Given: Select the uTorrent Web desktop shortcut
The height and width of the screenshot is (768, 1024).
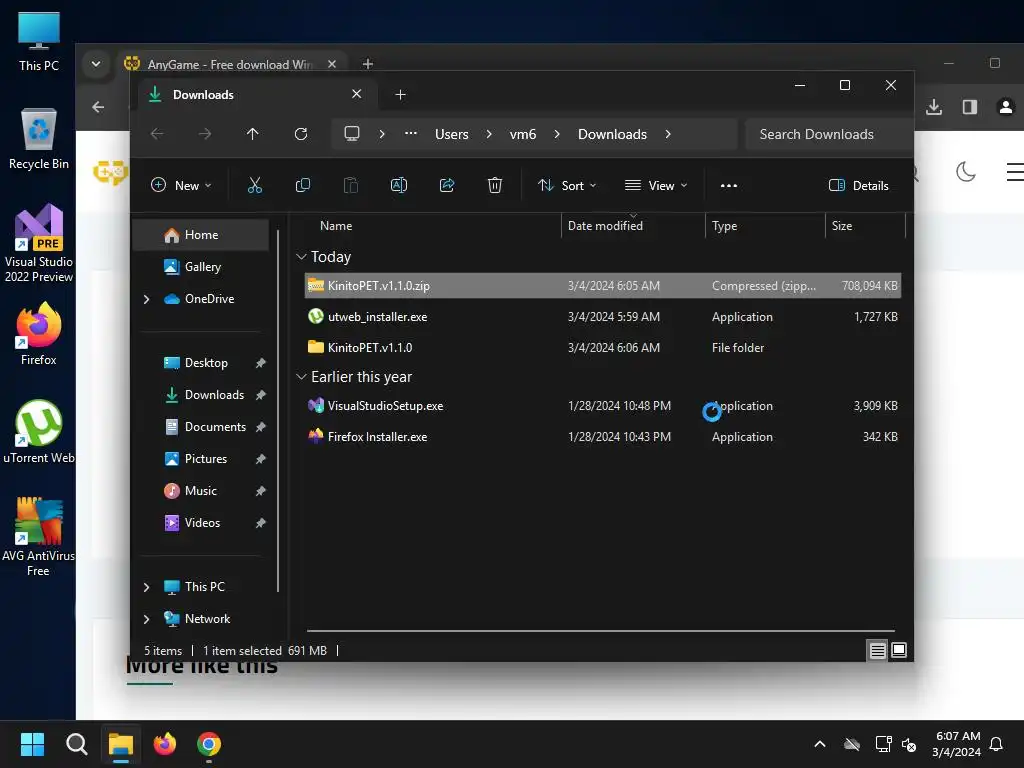Looking at the screenshot, I should (39, 432).
